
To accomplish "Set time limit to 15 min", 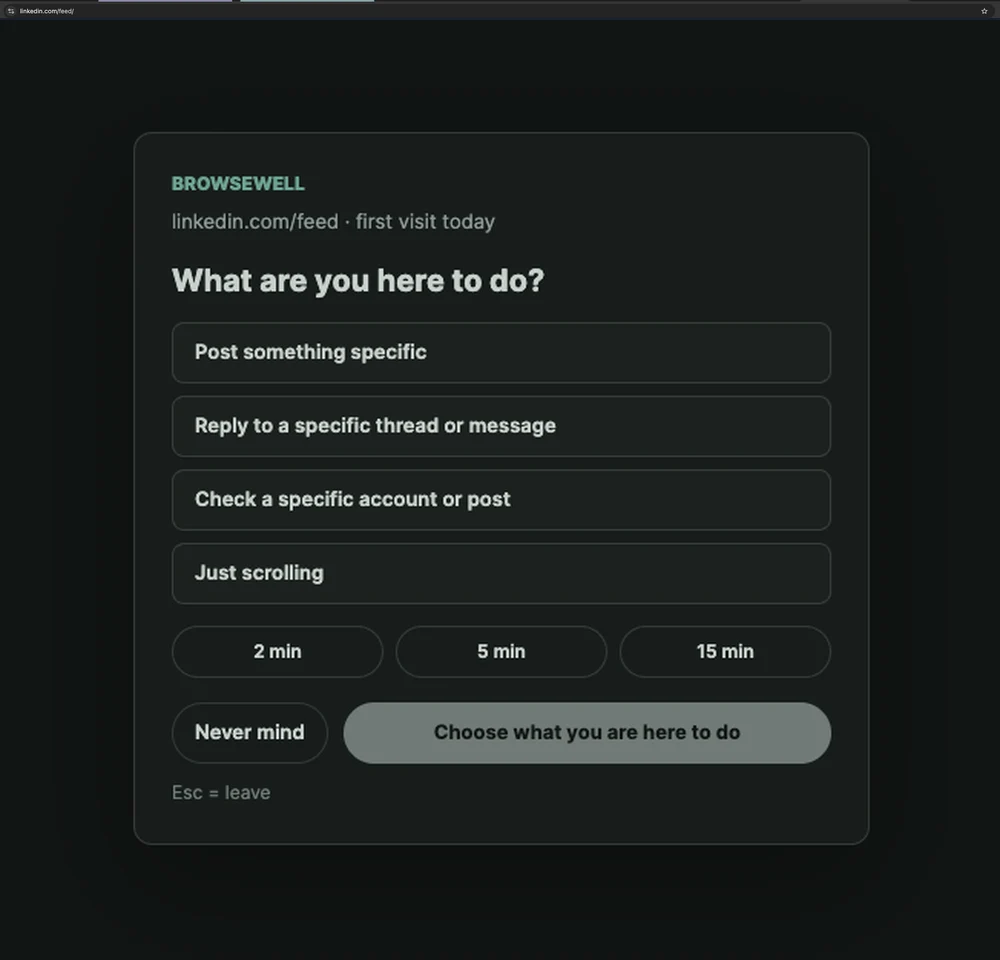I will [x=725, y=651].
